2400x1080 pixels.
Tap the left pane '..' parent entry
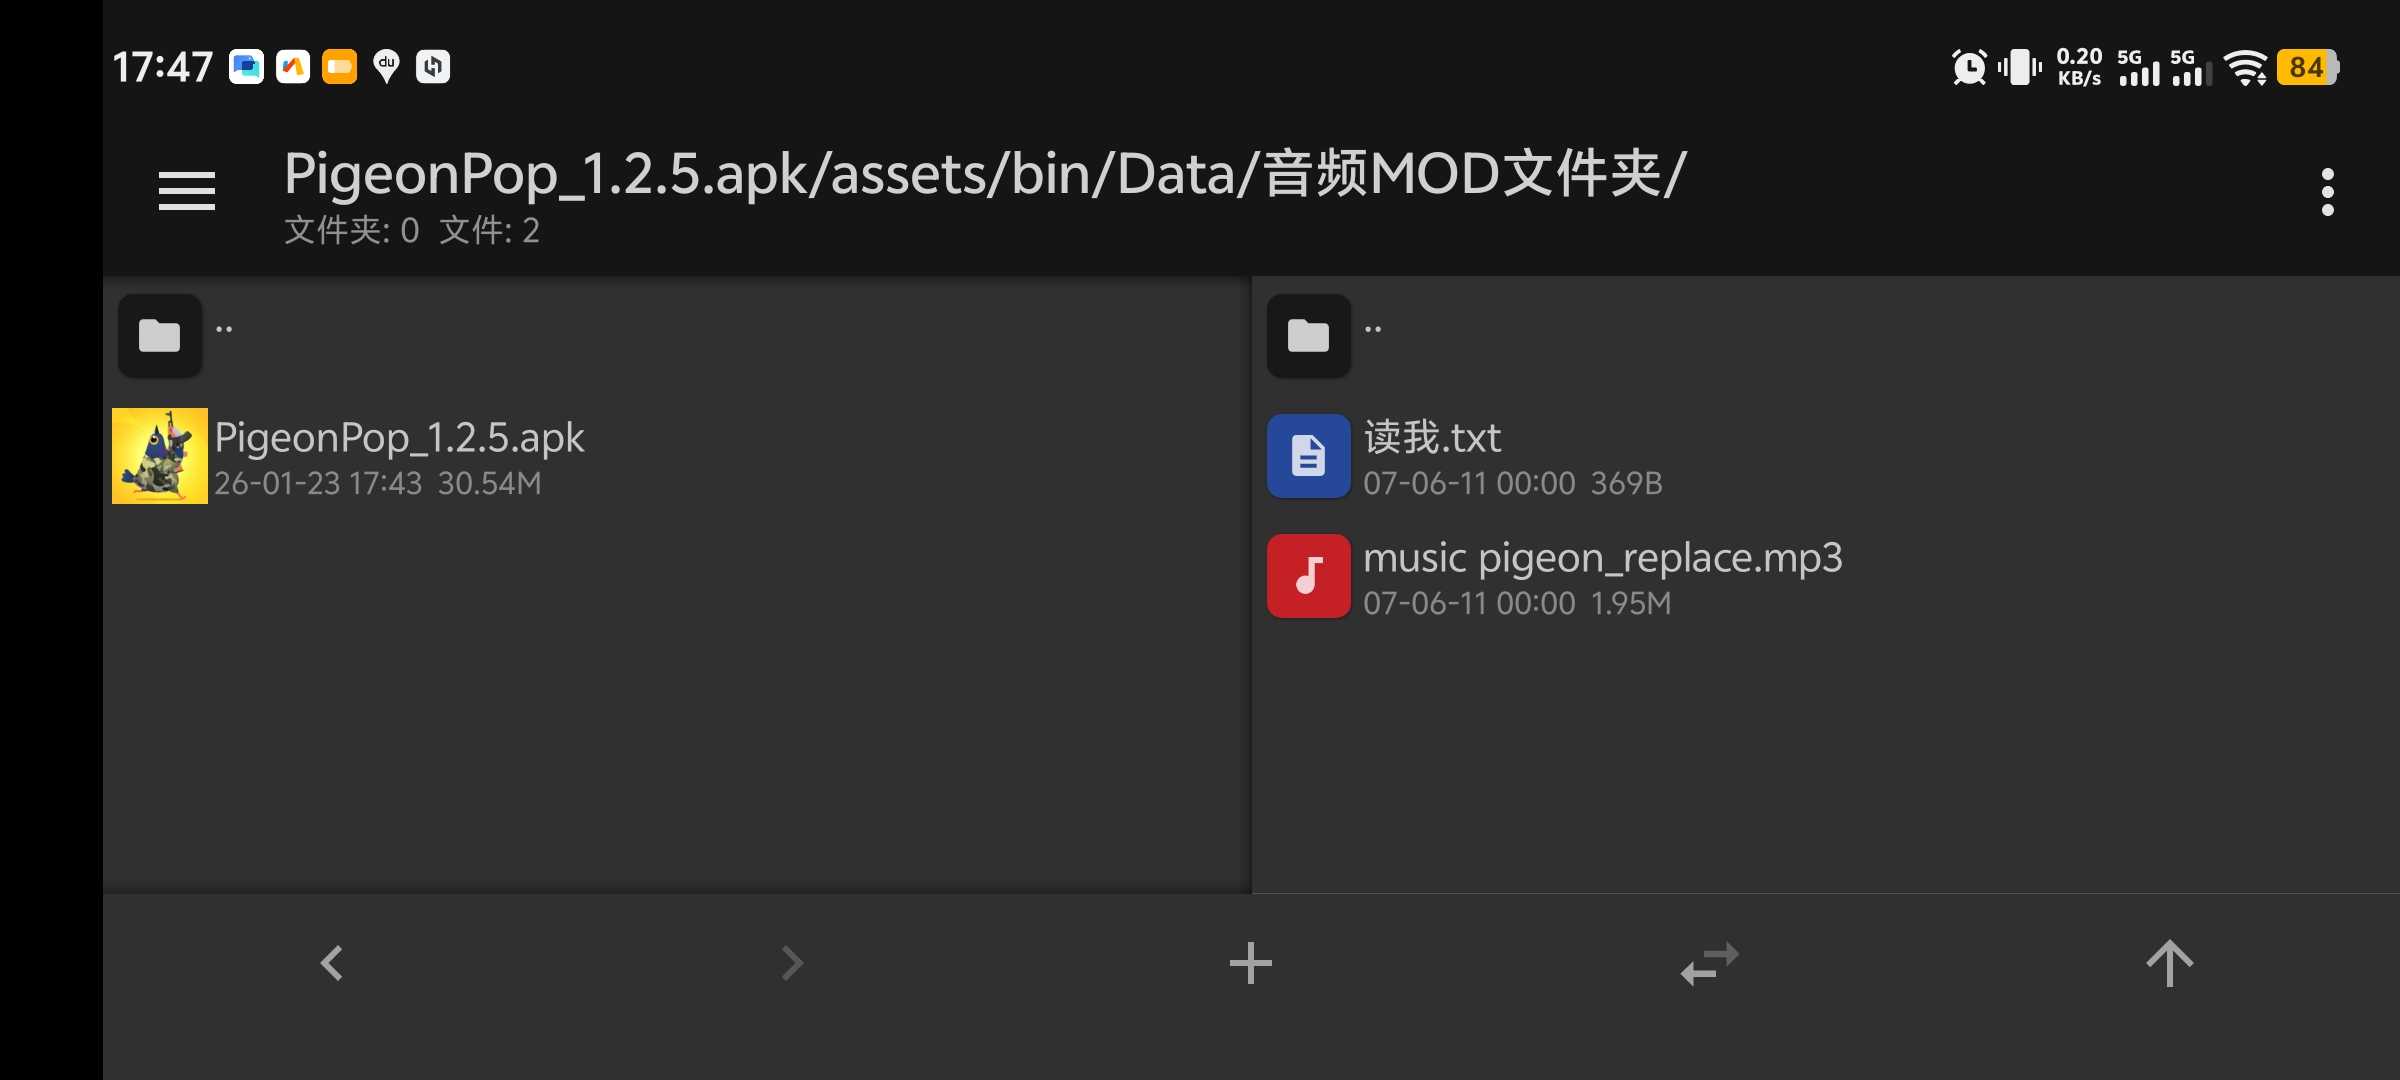point(225,330)
